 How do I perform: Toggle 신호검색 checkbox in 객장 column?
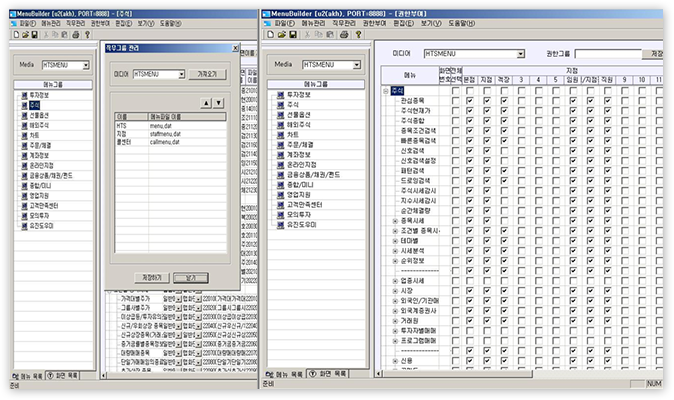504,151
